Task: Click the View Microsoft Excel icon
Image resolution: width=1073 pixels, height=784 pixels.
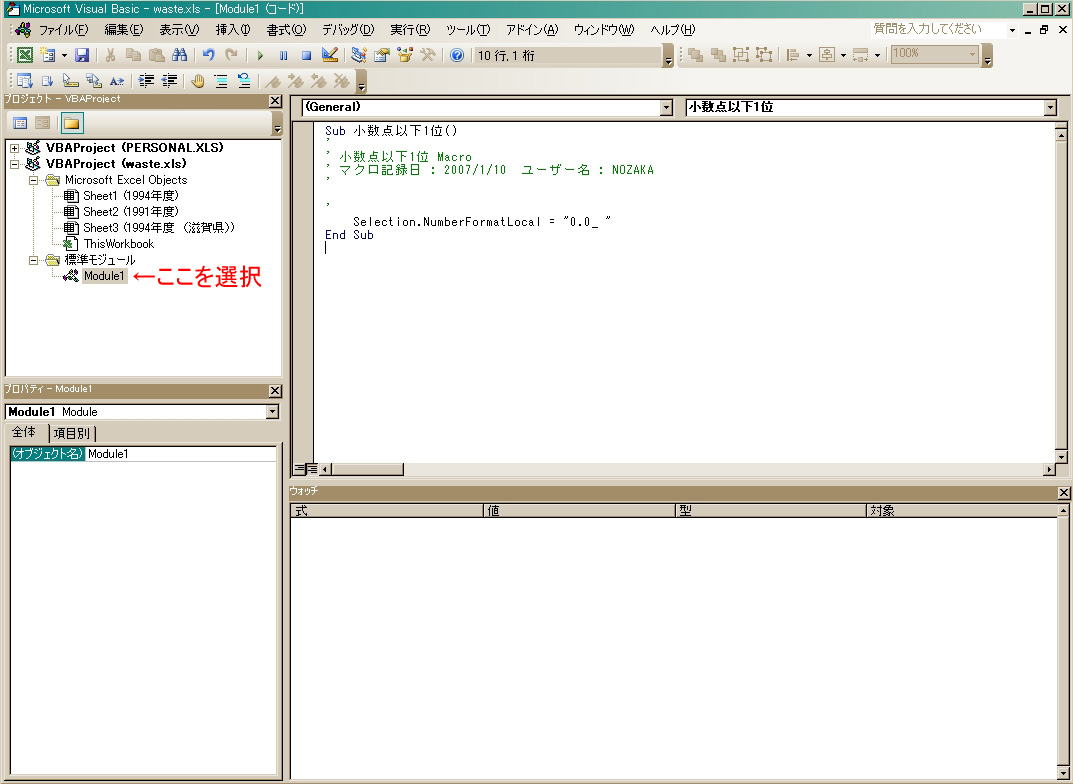Action: pos(24,55)
